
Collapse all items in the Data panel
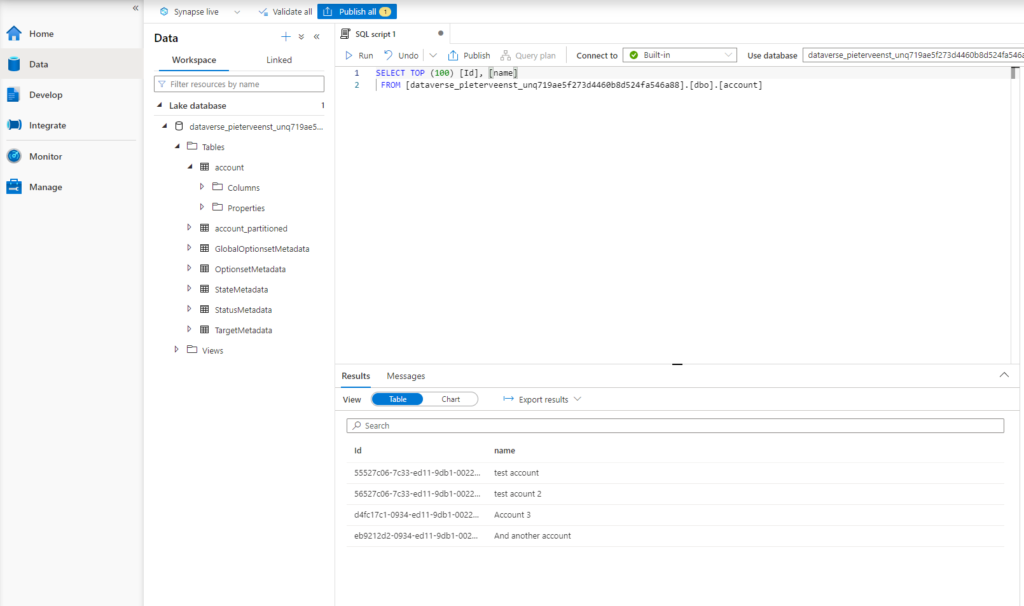301,37
